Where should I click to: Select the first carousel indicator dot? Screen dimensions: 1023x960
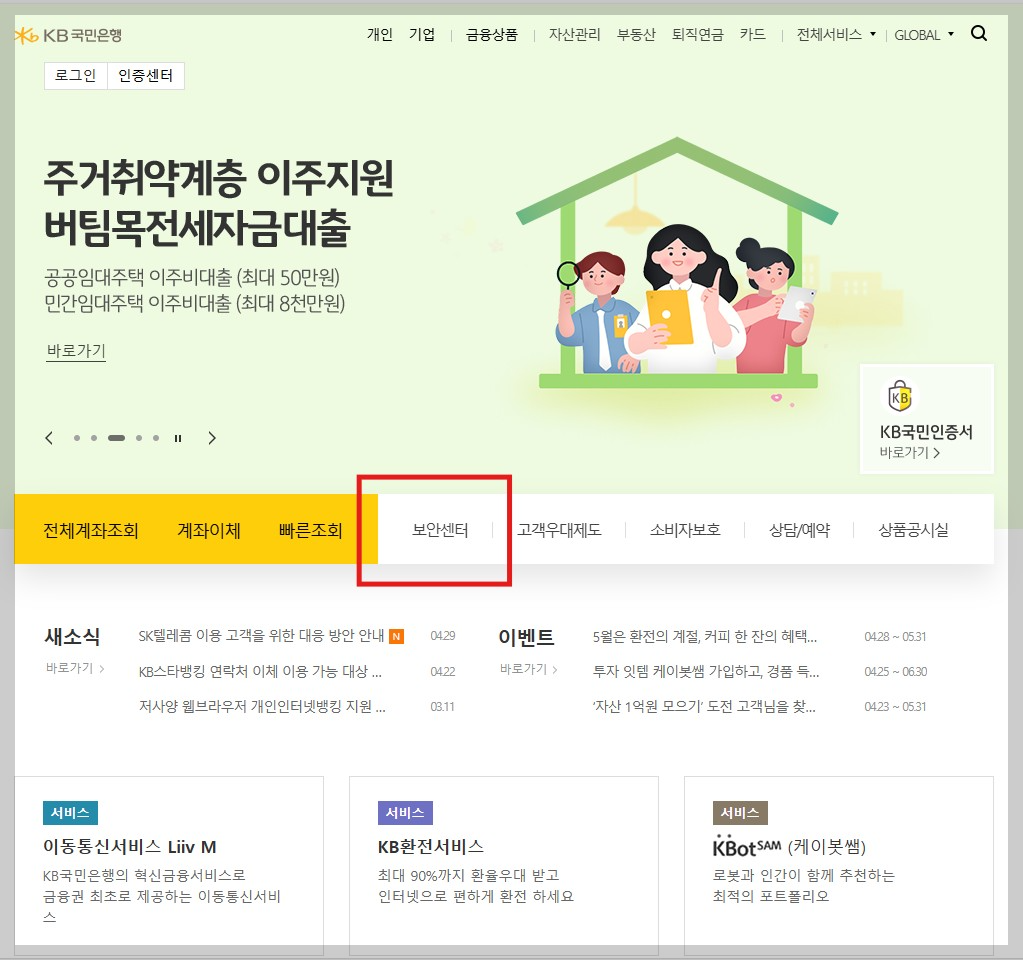tap(76, 437)
